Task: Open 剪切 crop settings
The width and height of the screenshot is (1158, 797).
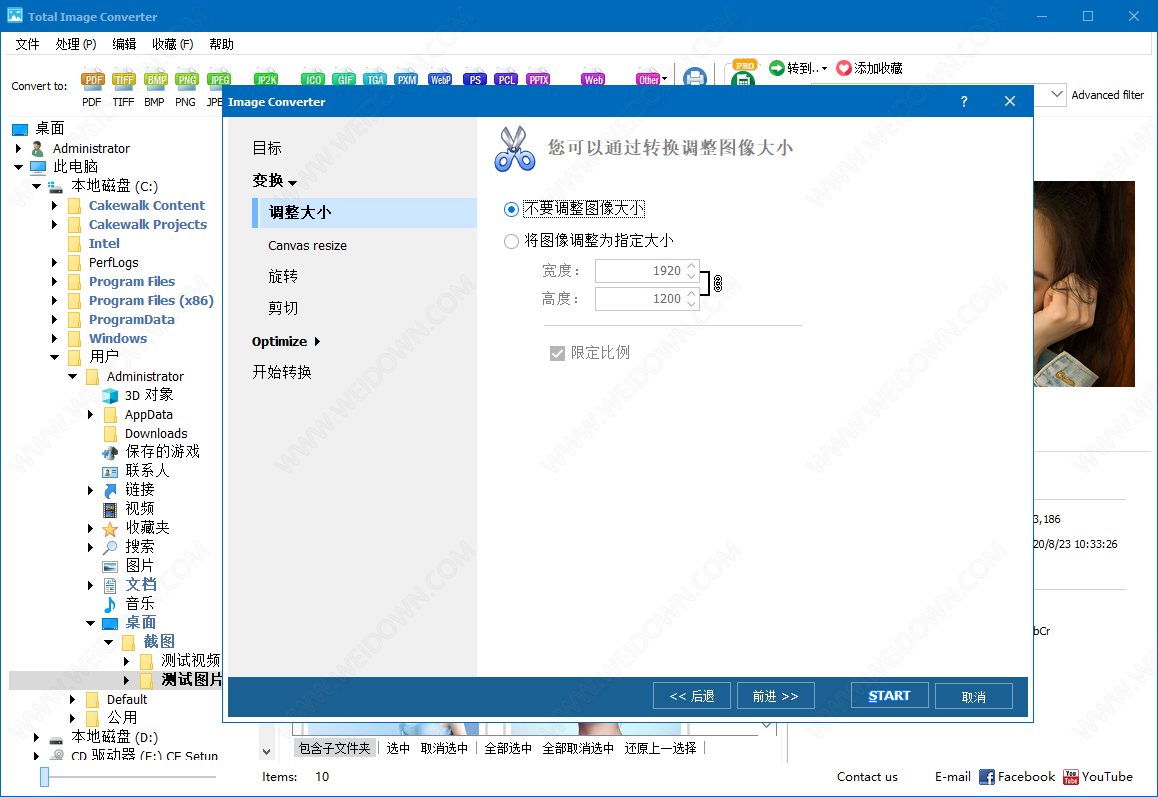Action: pos(283,307)
